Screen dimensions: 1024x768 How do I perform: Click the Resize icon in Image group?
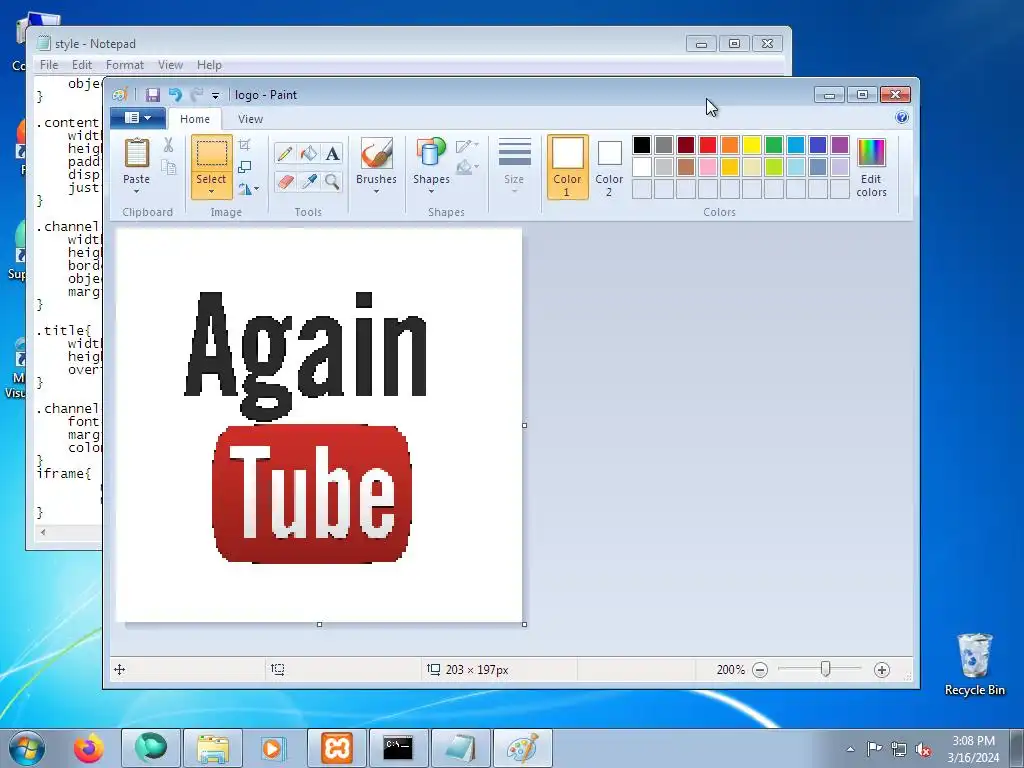click(x=244, y=167)
